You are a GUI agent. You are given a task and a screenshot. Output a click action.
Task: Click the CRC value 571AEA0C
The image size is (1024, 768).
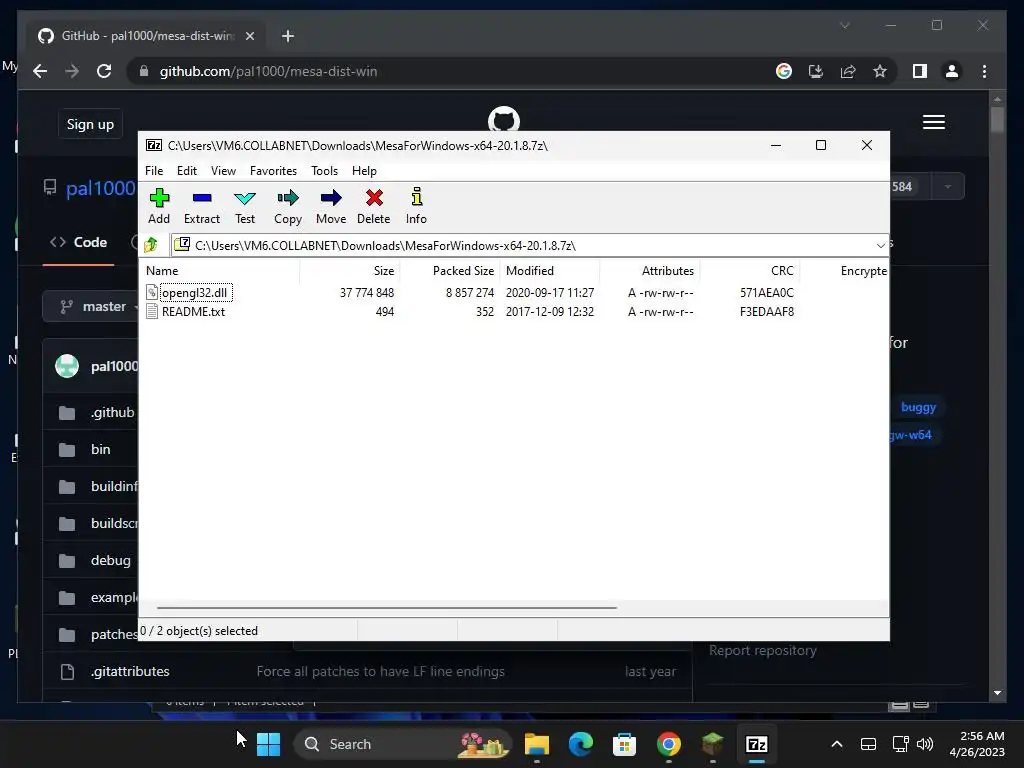click(x=767, y=293)
